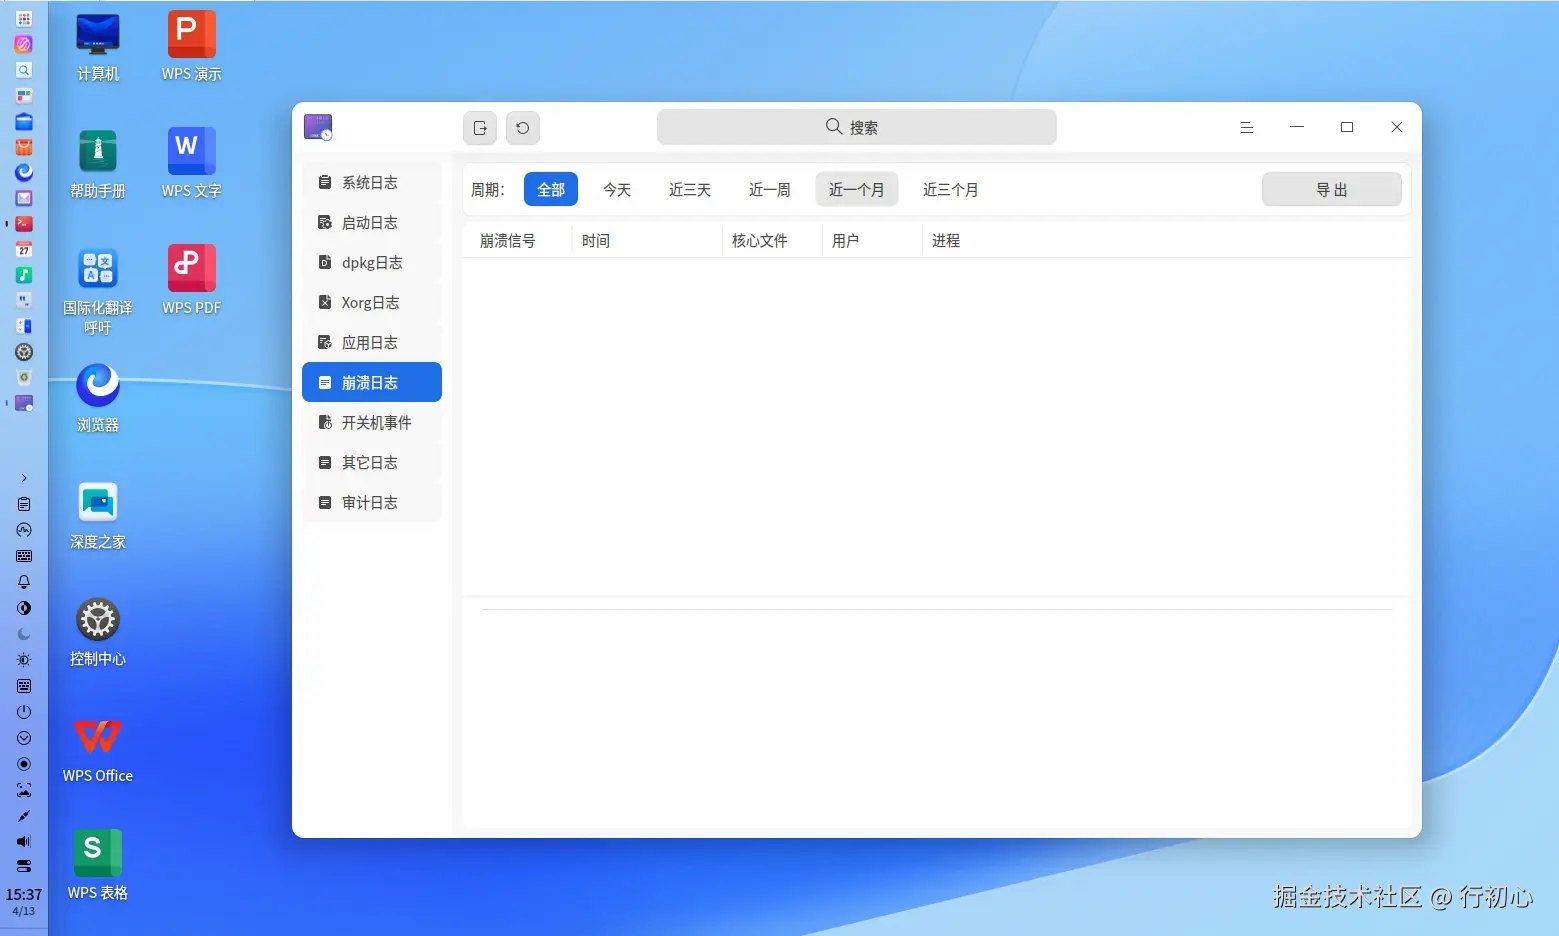Select the 帮助手册 desktop icon

coord(98,165)
